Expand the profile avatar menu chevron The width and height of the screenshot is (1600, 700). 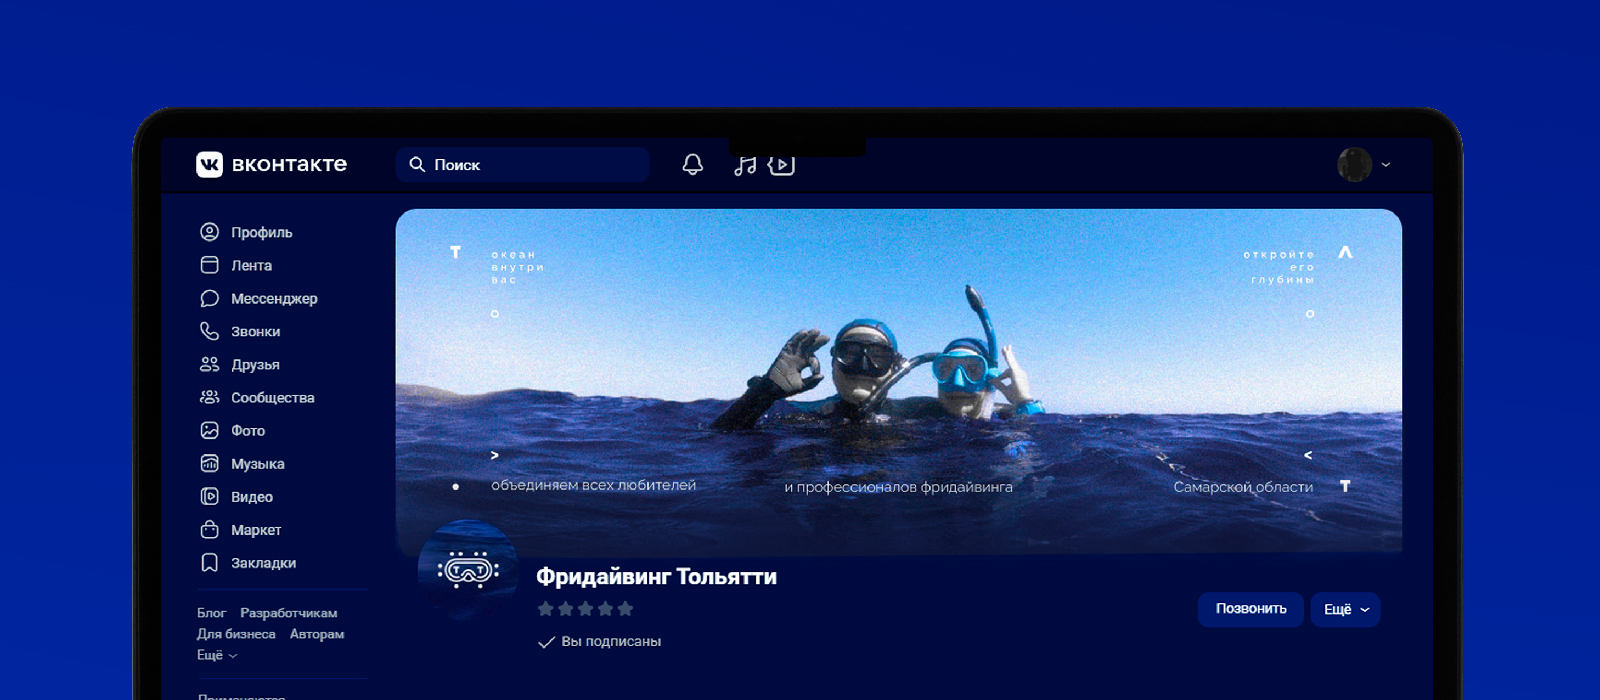pos(1386,165)
